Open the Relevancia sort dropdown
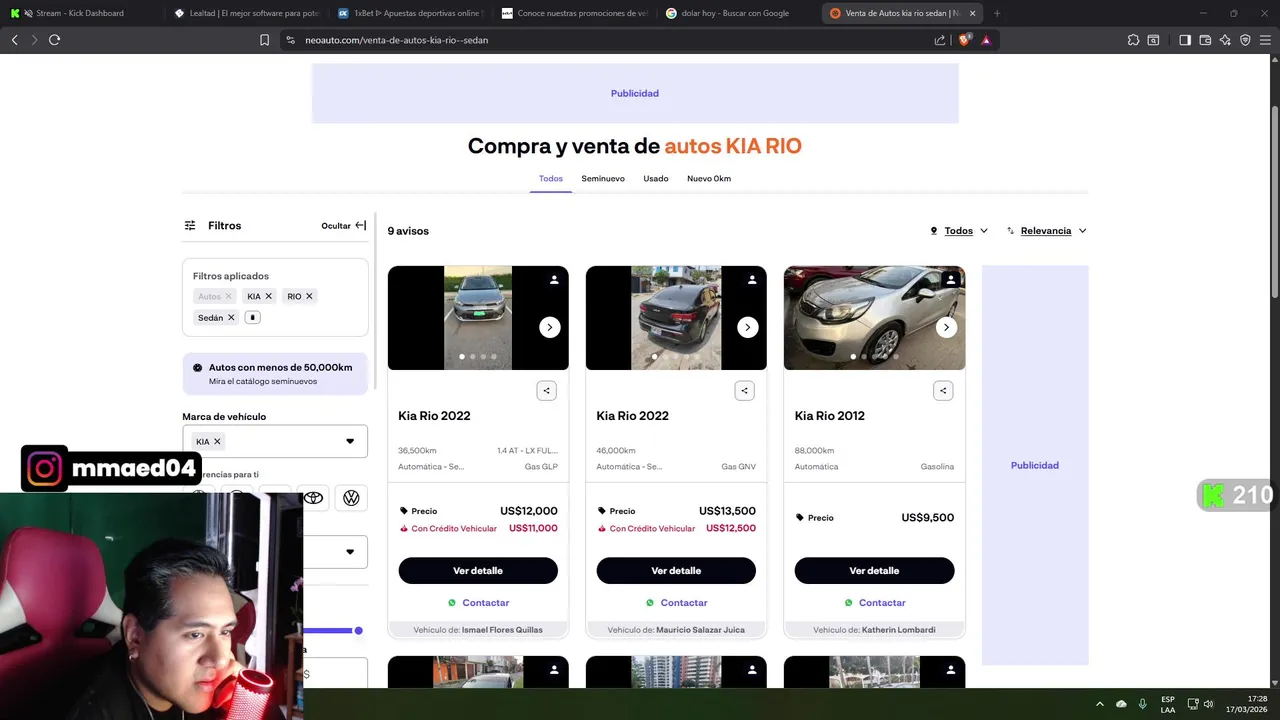 [x=1046, y=231]
